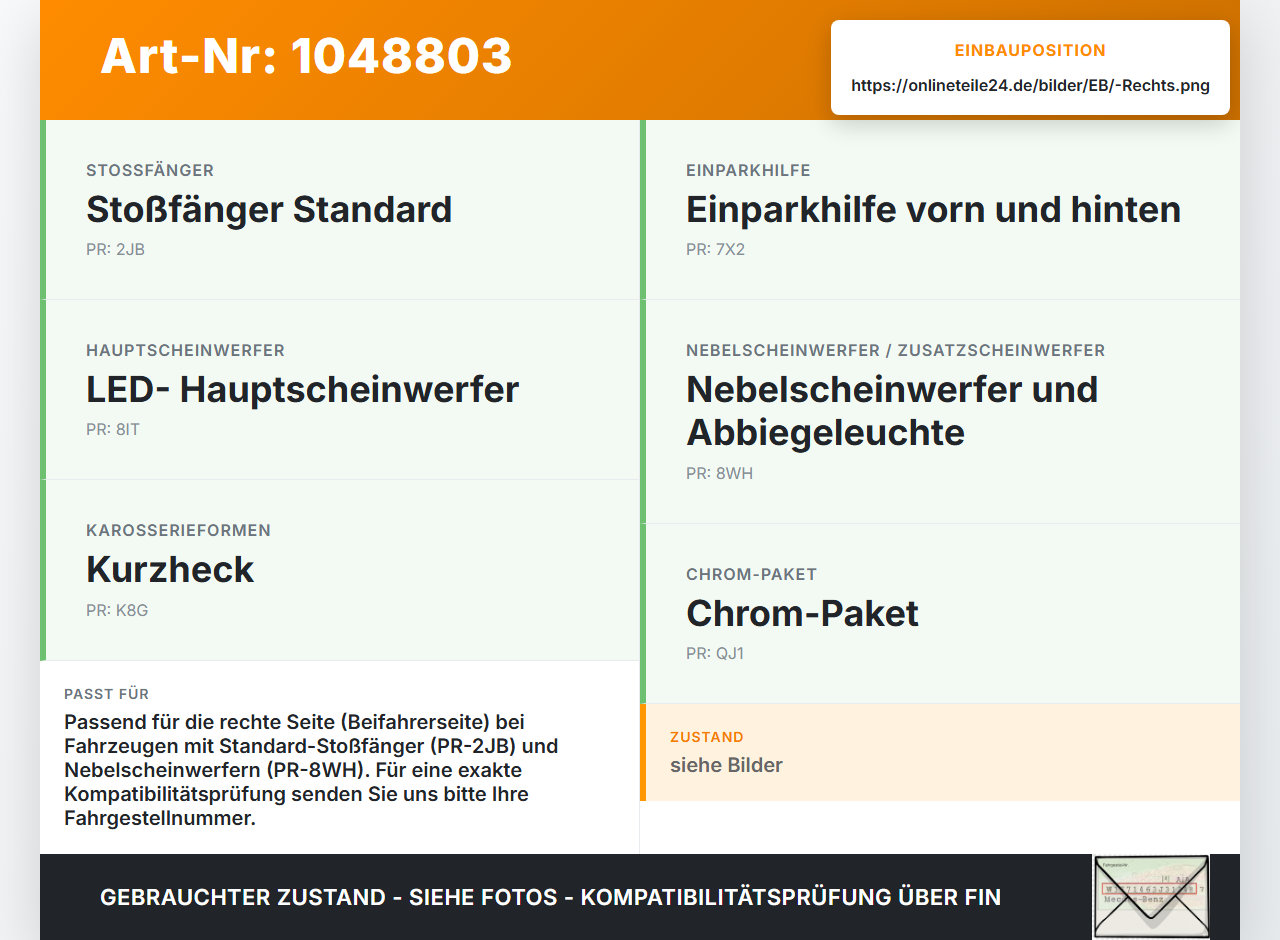1280x940 pixels.
Task: Click the small 'CHROM-PAKET' category label
Action: pos(751,575)
